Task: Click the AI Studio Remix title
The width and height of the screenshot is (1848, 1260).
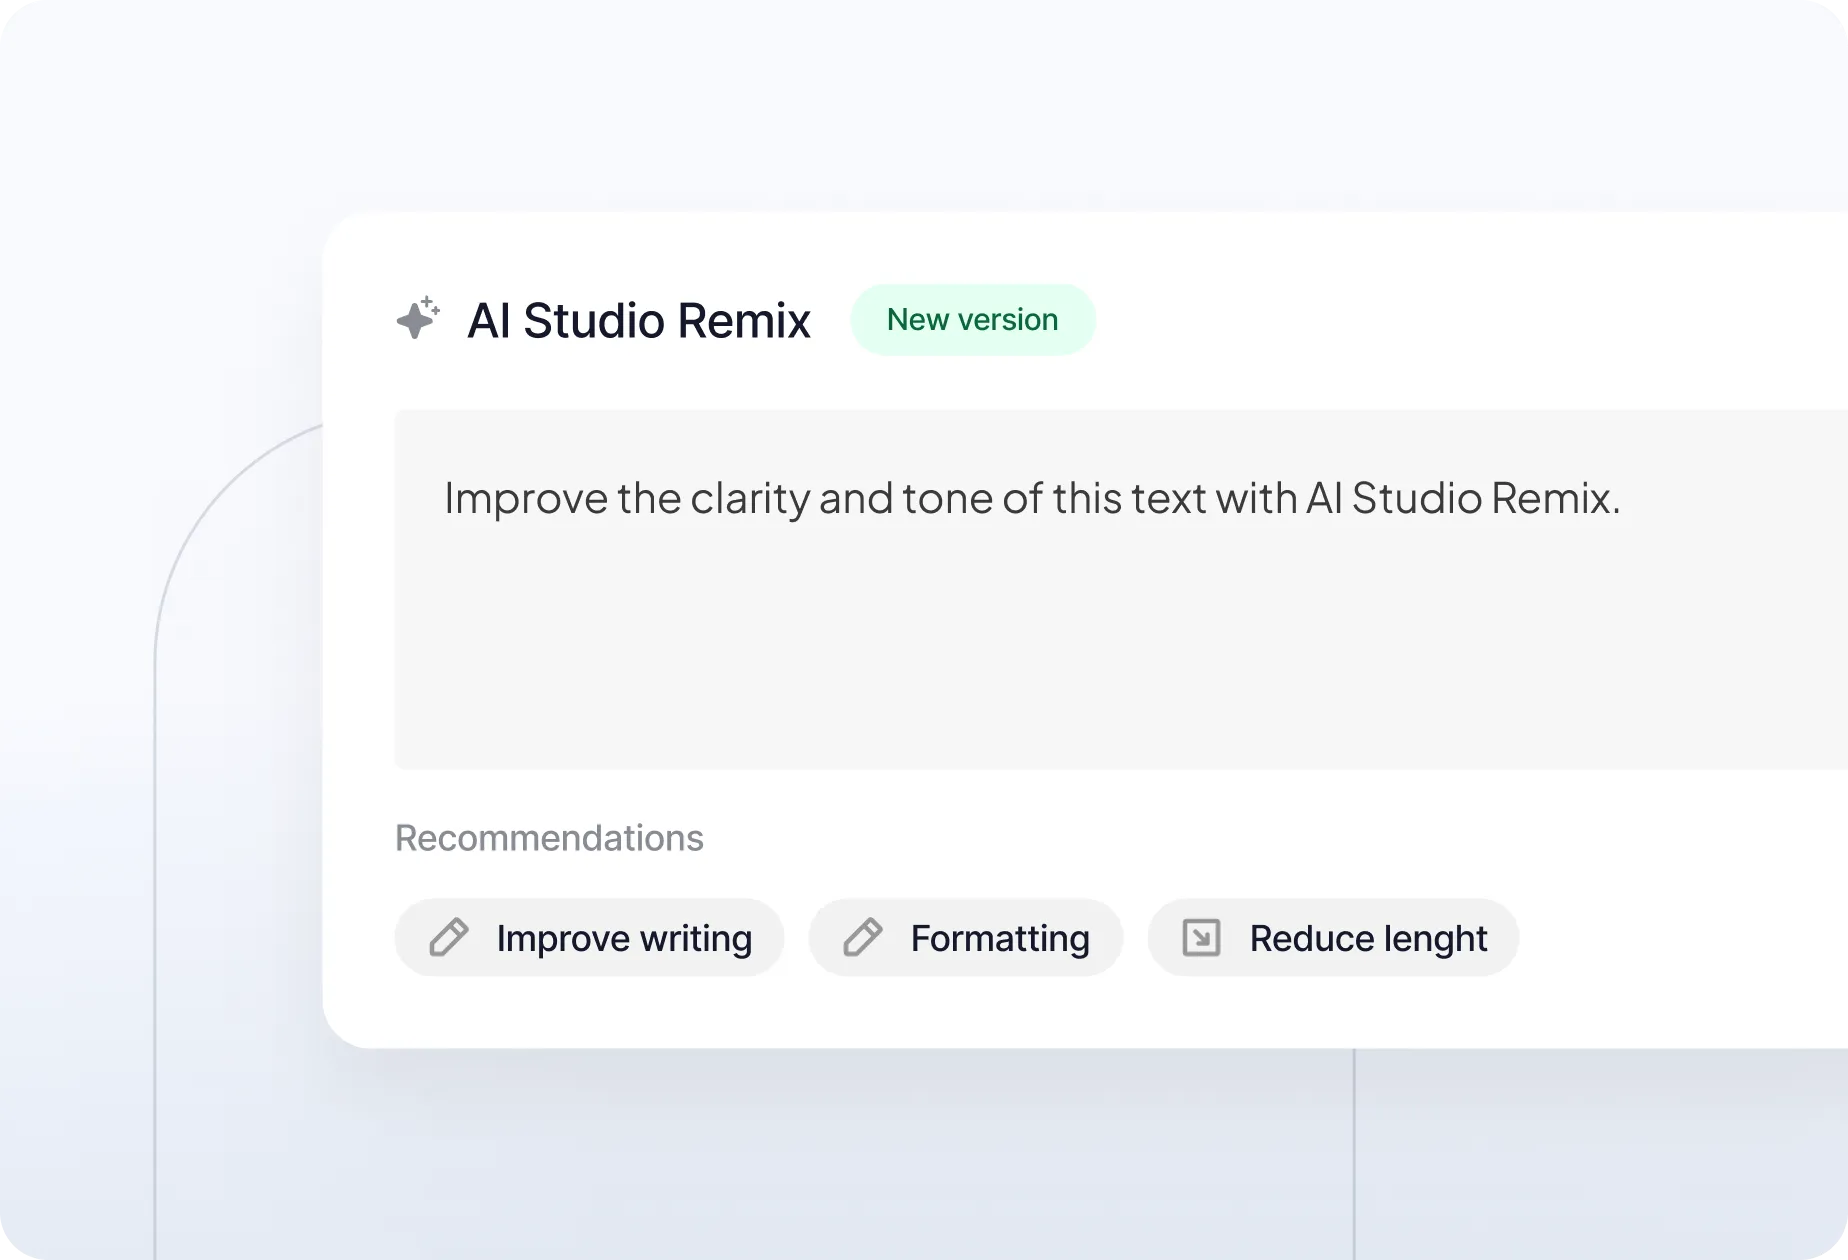Action: coord(639,320)
